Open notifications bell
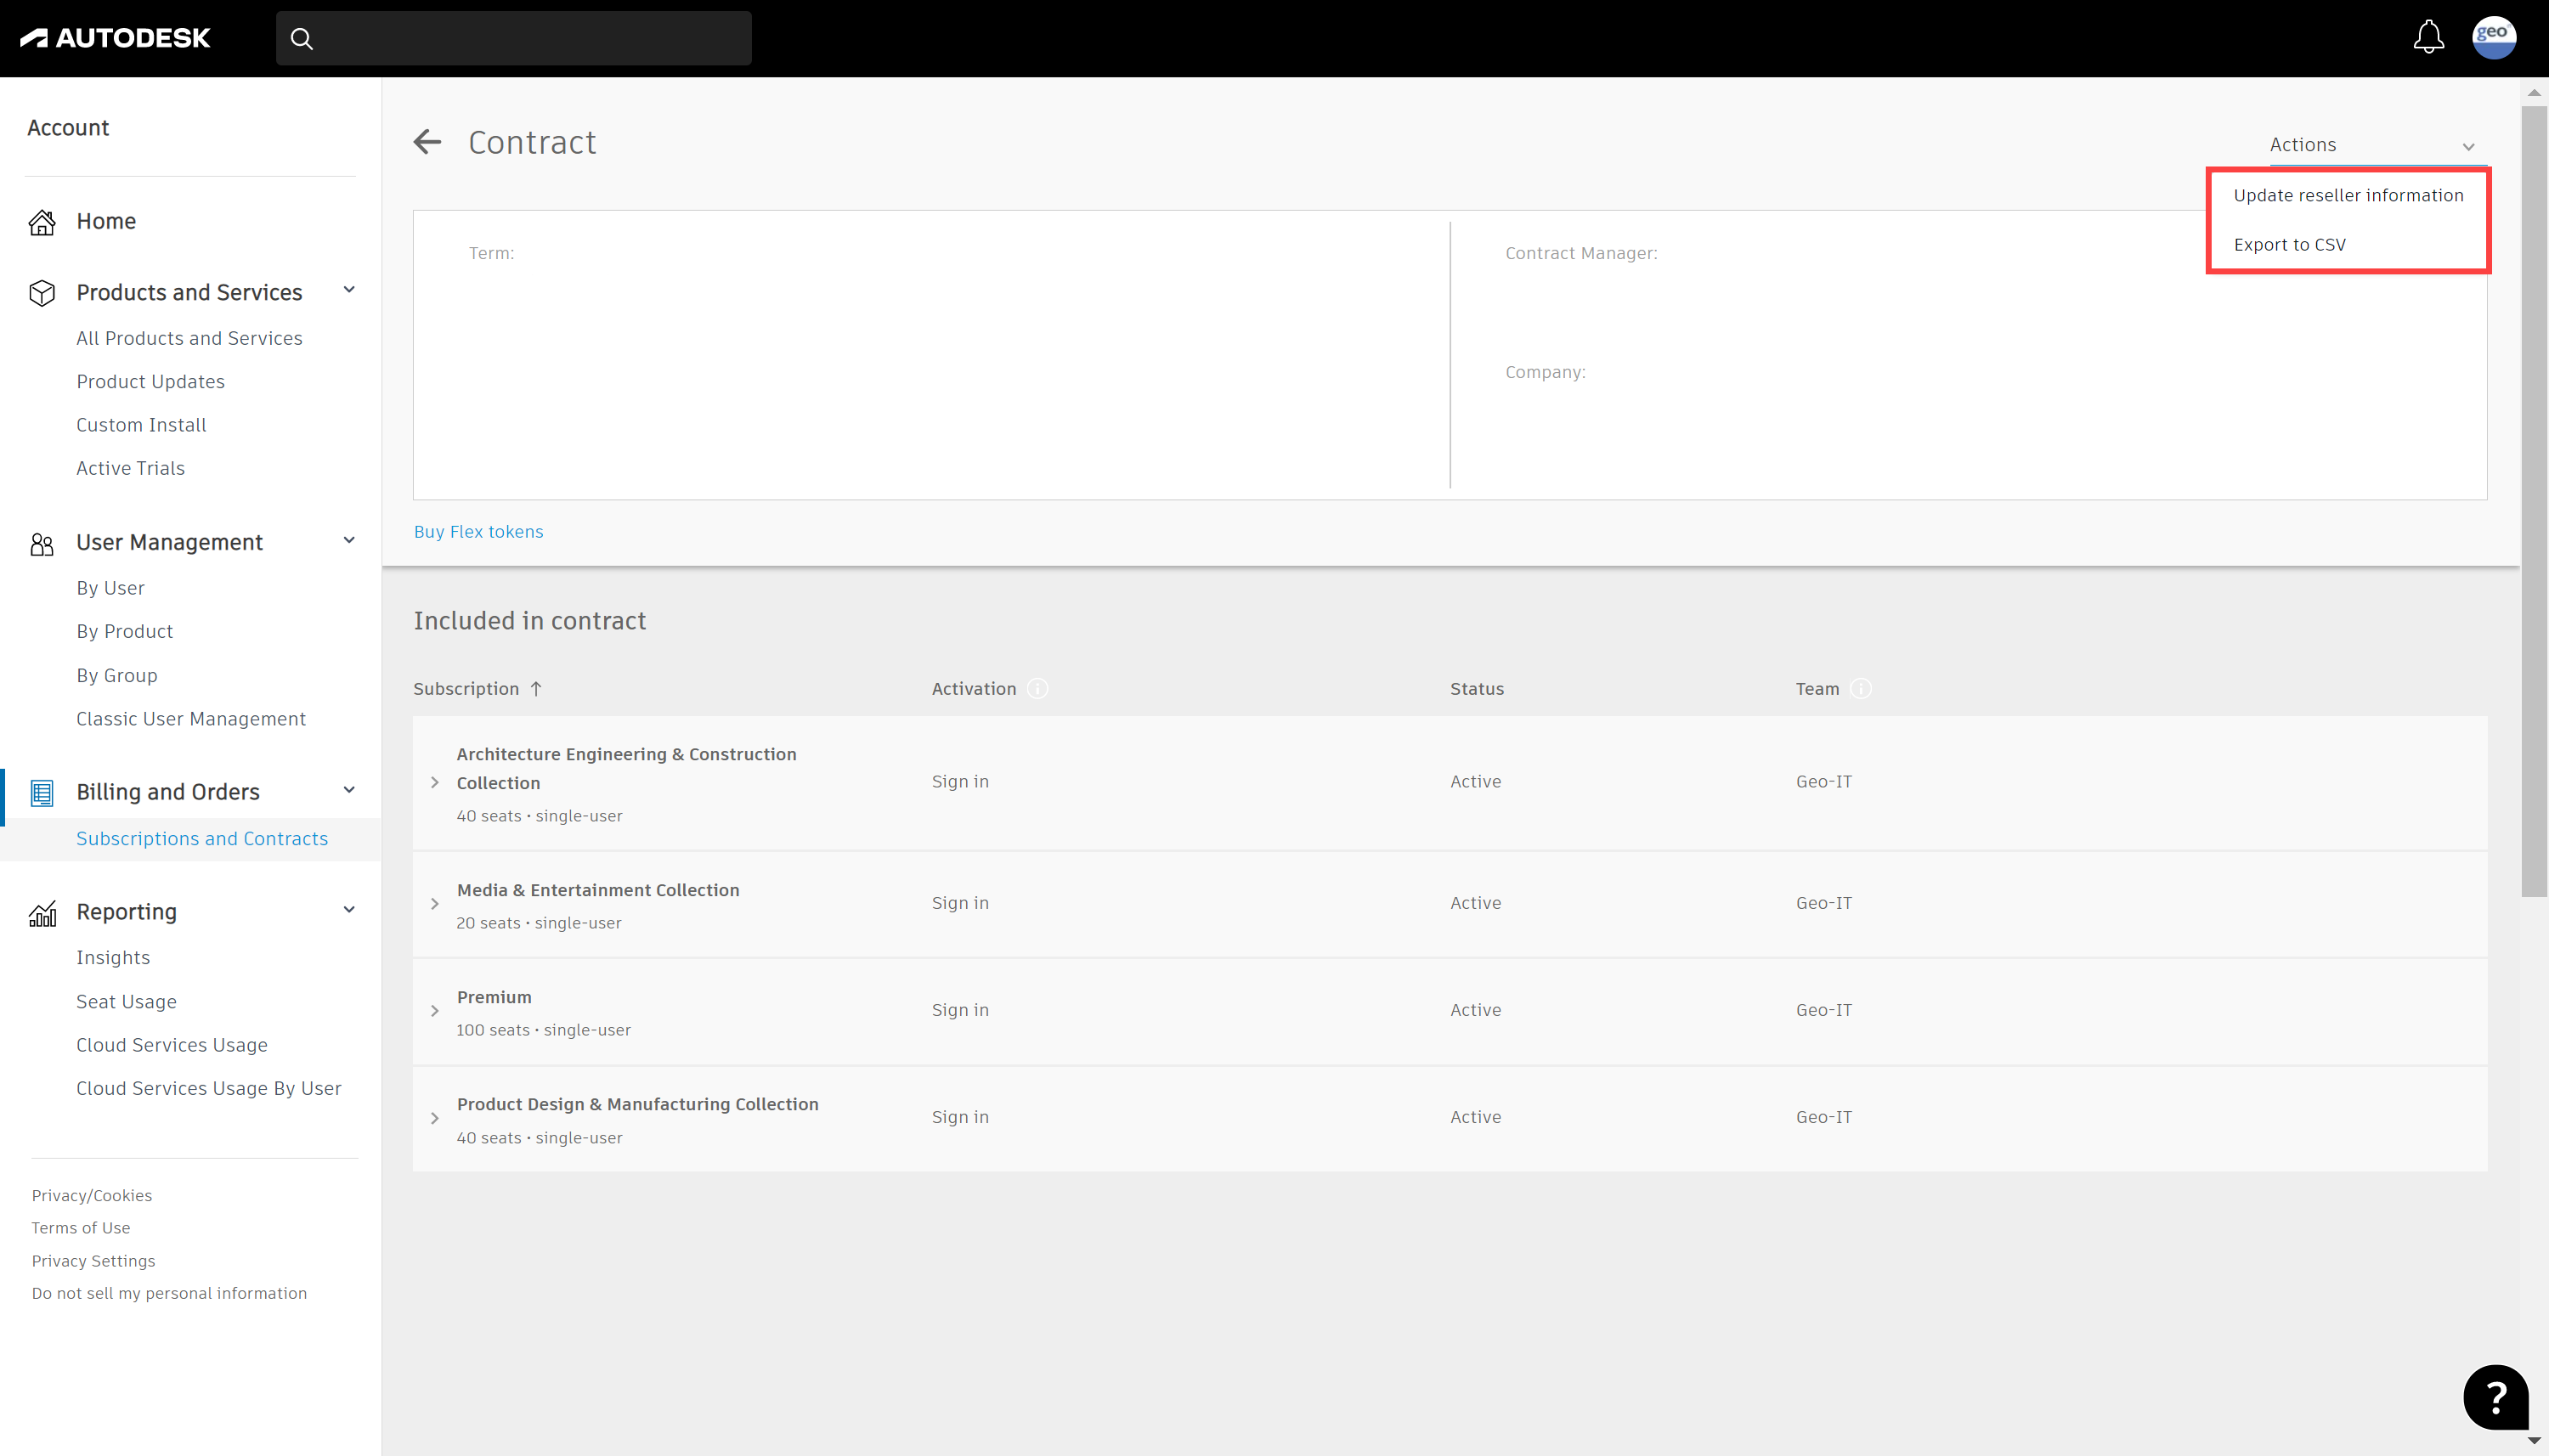The image size is (2549, 1456). 2428,38
